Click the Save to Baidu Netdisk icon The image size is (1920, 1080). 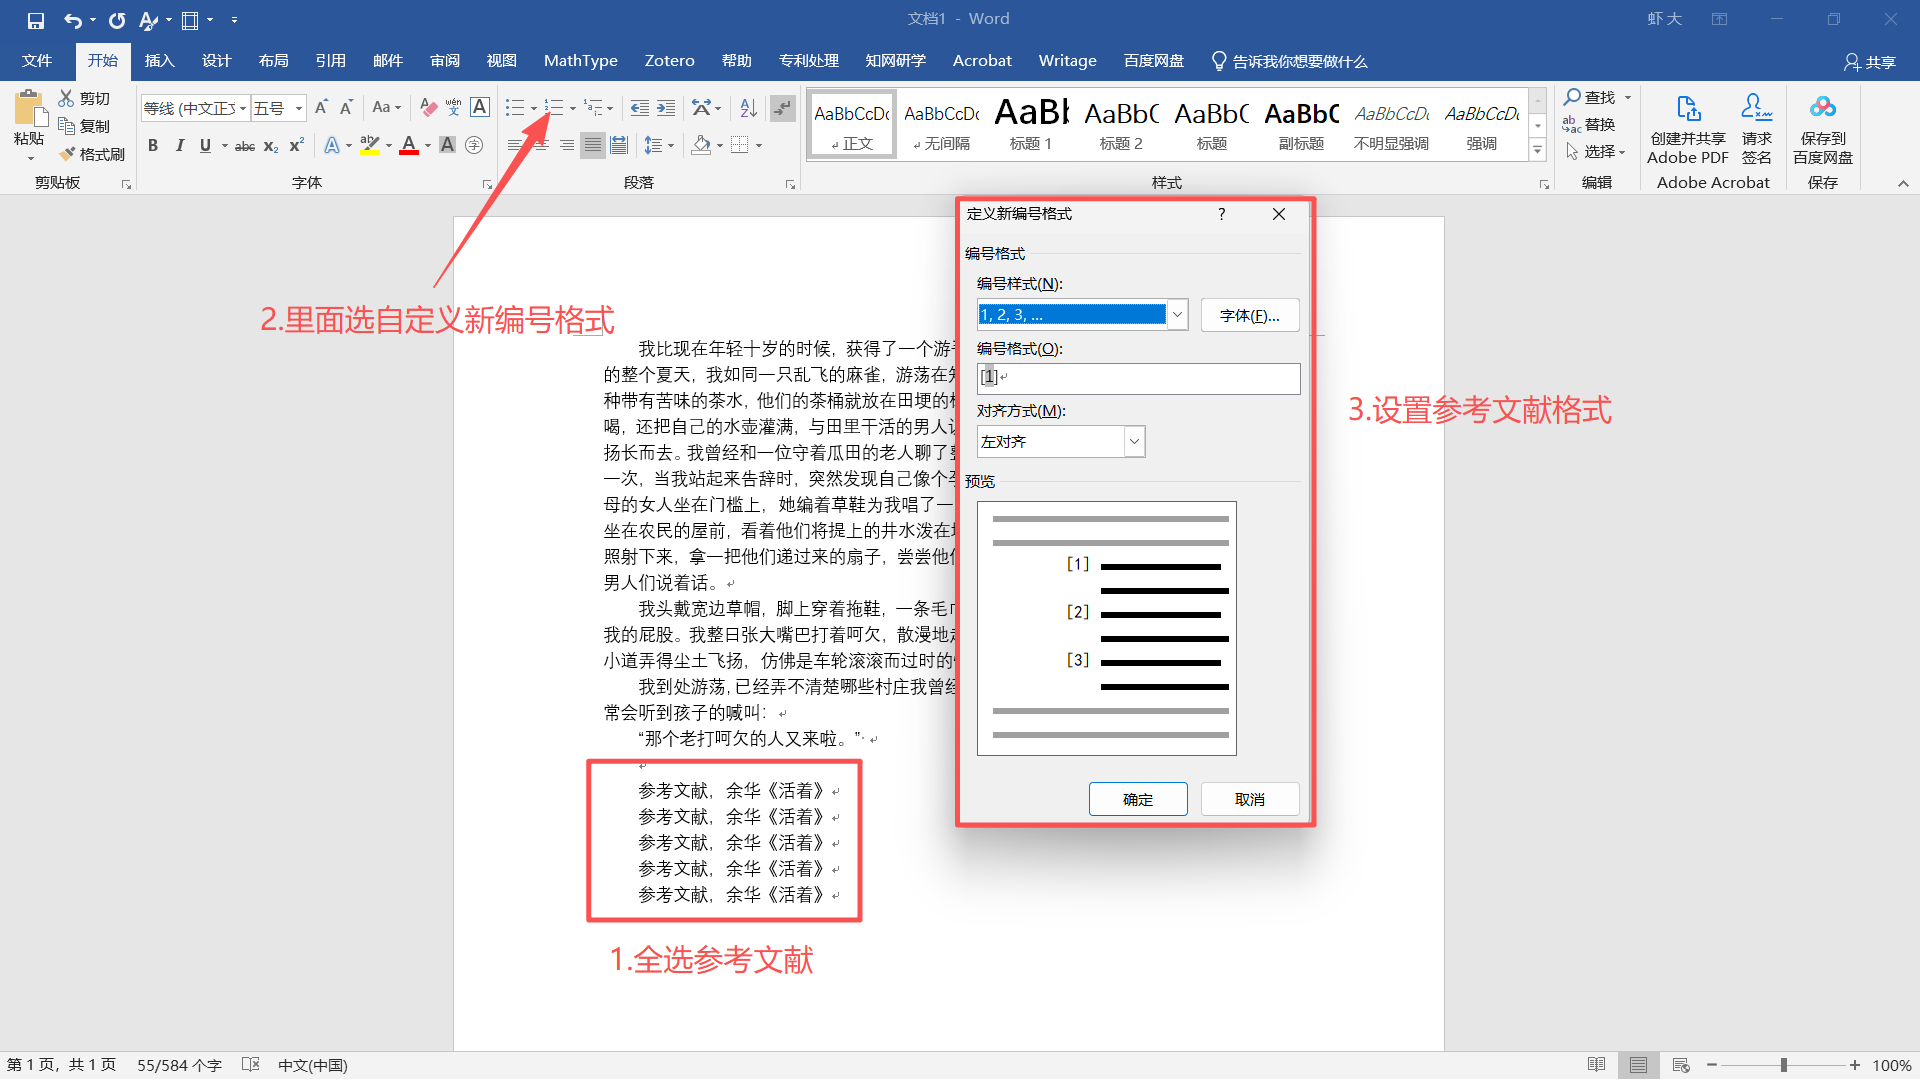1822,108
